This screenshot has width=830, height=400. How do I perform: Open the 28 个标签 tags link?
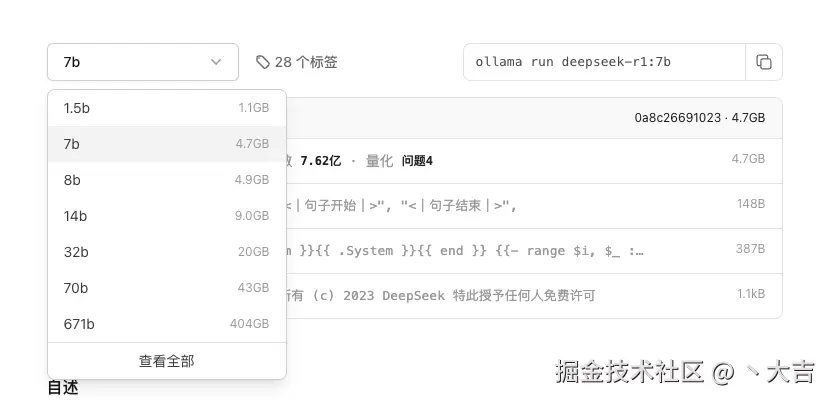click(x=297, y=62)
